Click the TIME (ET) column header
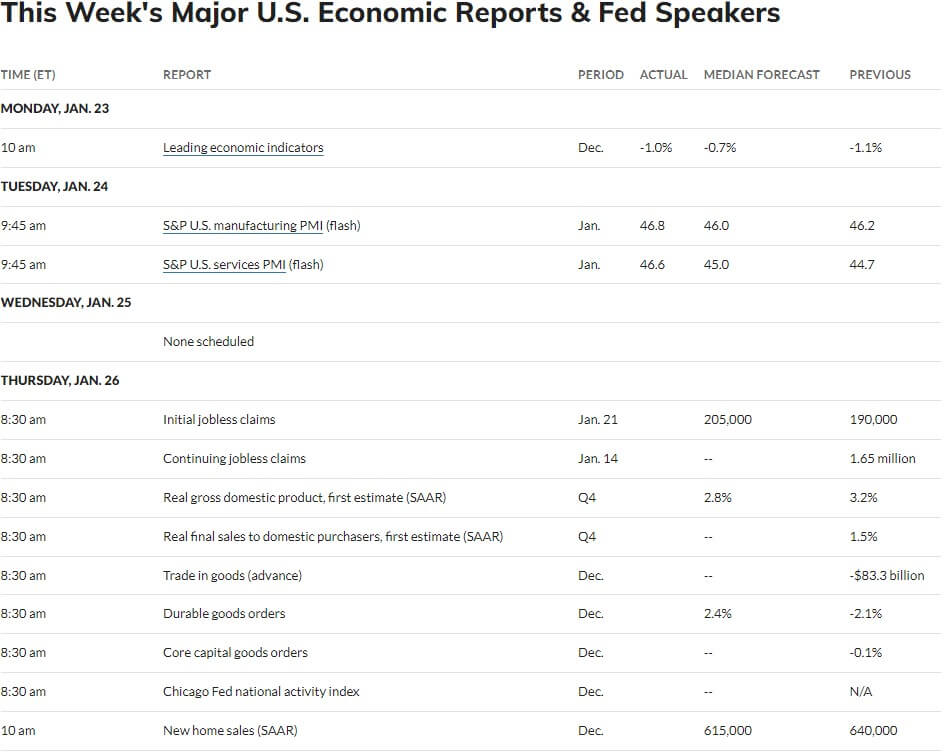The image size is (944, 756). click(x=28, y=75)
